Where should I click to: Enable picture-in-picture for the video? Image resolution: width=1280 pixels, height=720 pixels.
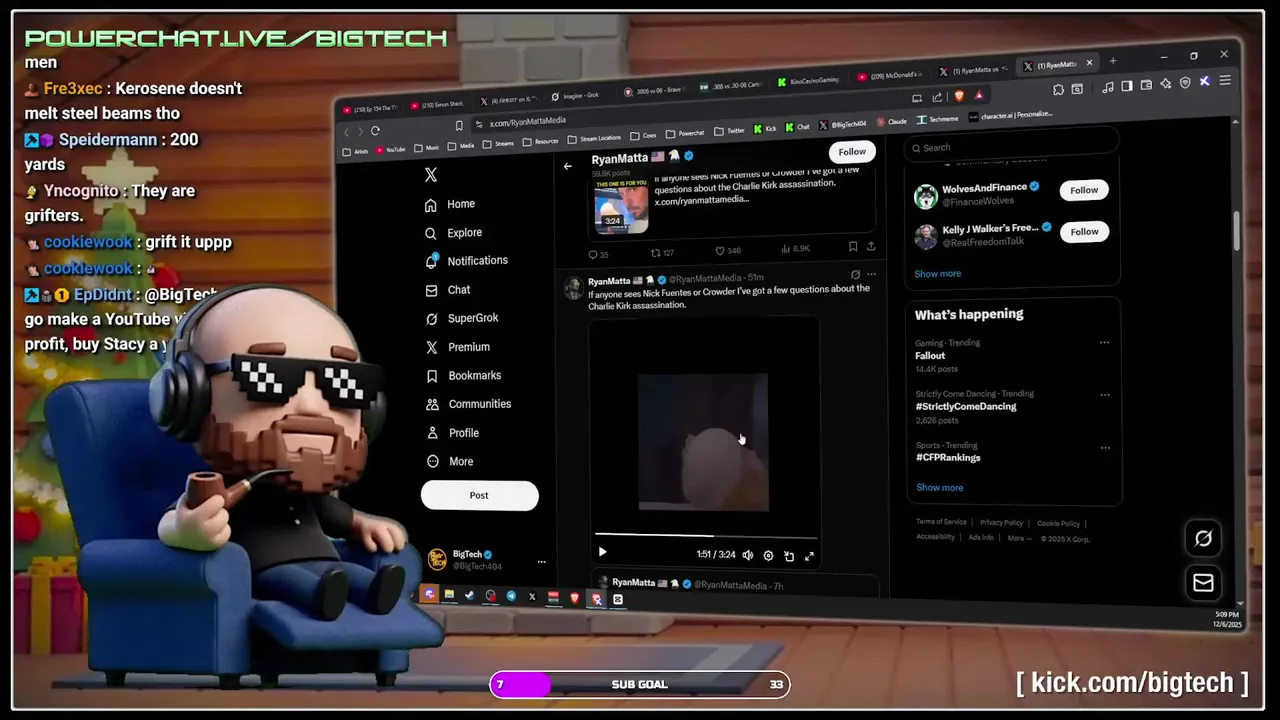pyautogui.click(x=789, y=556)
